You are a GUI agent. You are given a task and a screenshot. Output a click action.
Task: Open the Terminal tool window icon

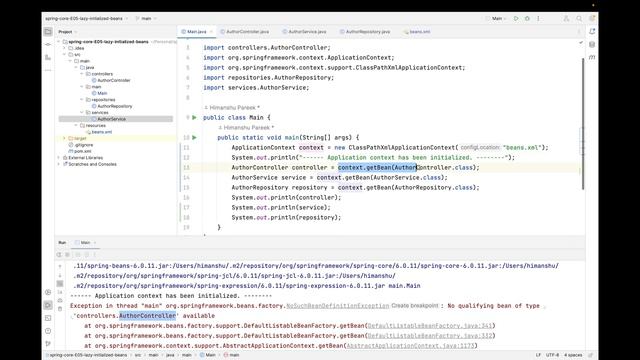point(48,318)
